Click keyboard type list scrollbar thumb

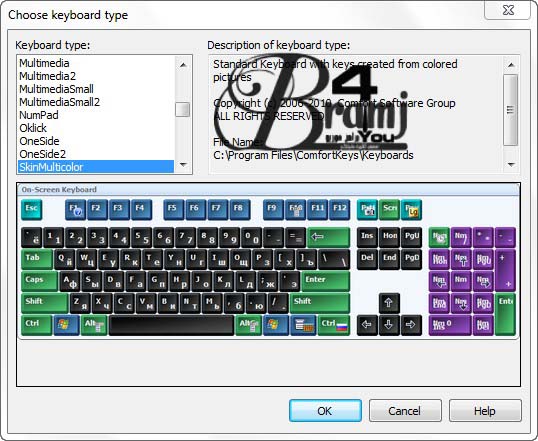[x=183, y=110]
